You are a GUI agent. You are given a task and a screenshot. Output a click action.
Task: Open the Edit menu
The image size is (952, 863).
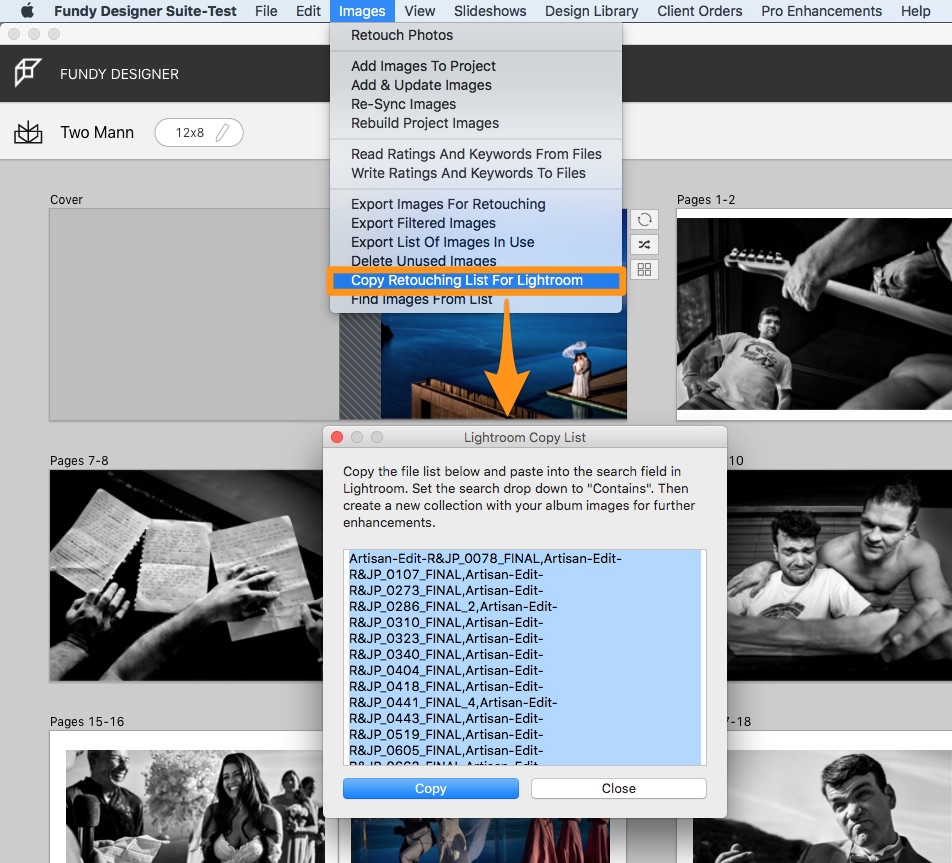click(x=308, y=11)
